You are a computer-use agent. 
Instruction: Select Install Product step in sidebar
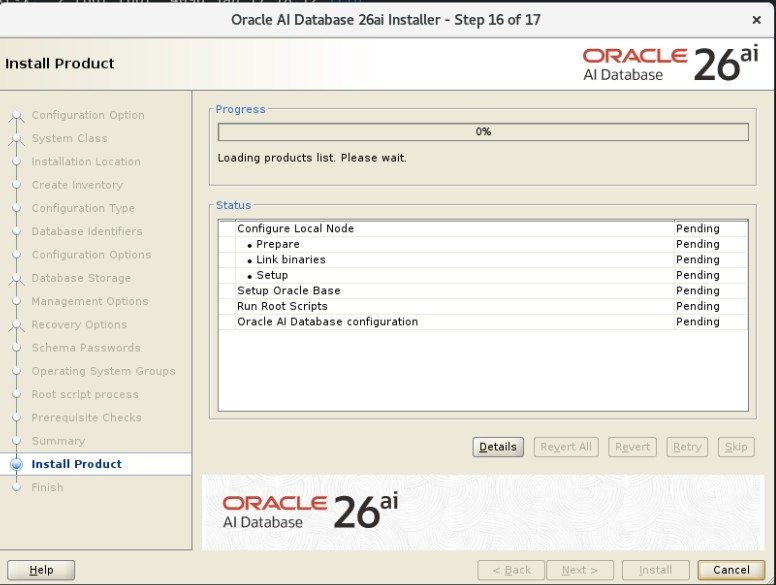tap(76, 464)
